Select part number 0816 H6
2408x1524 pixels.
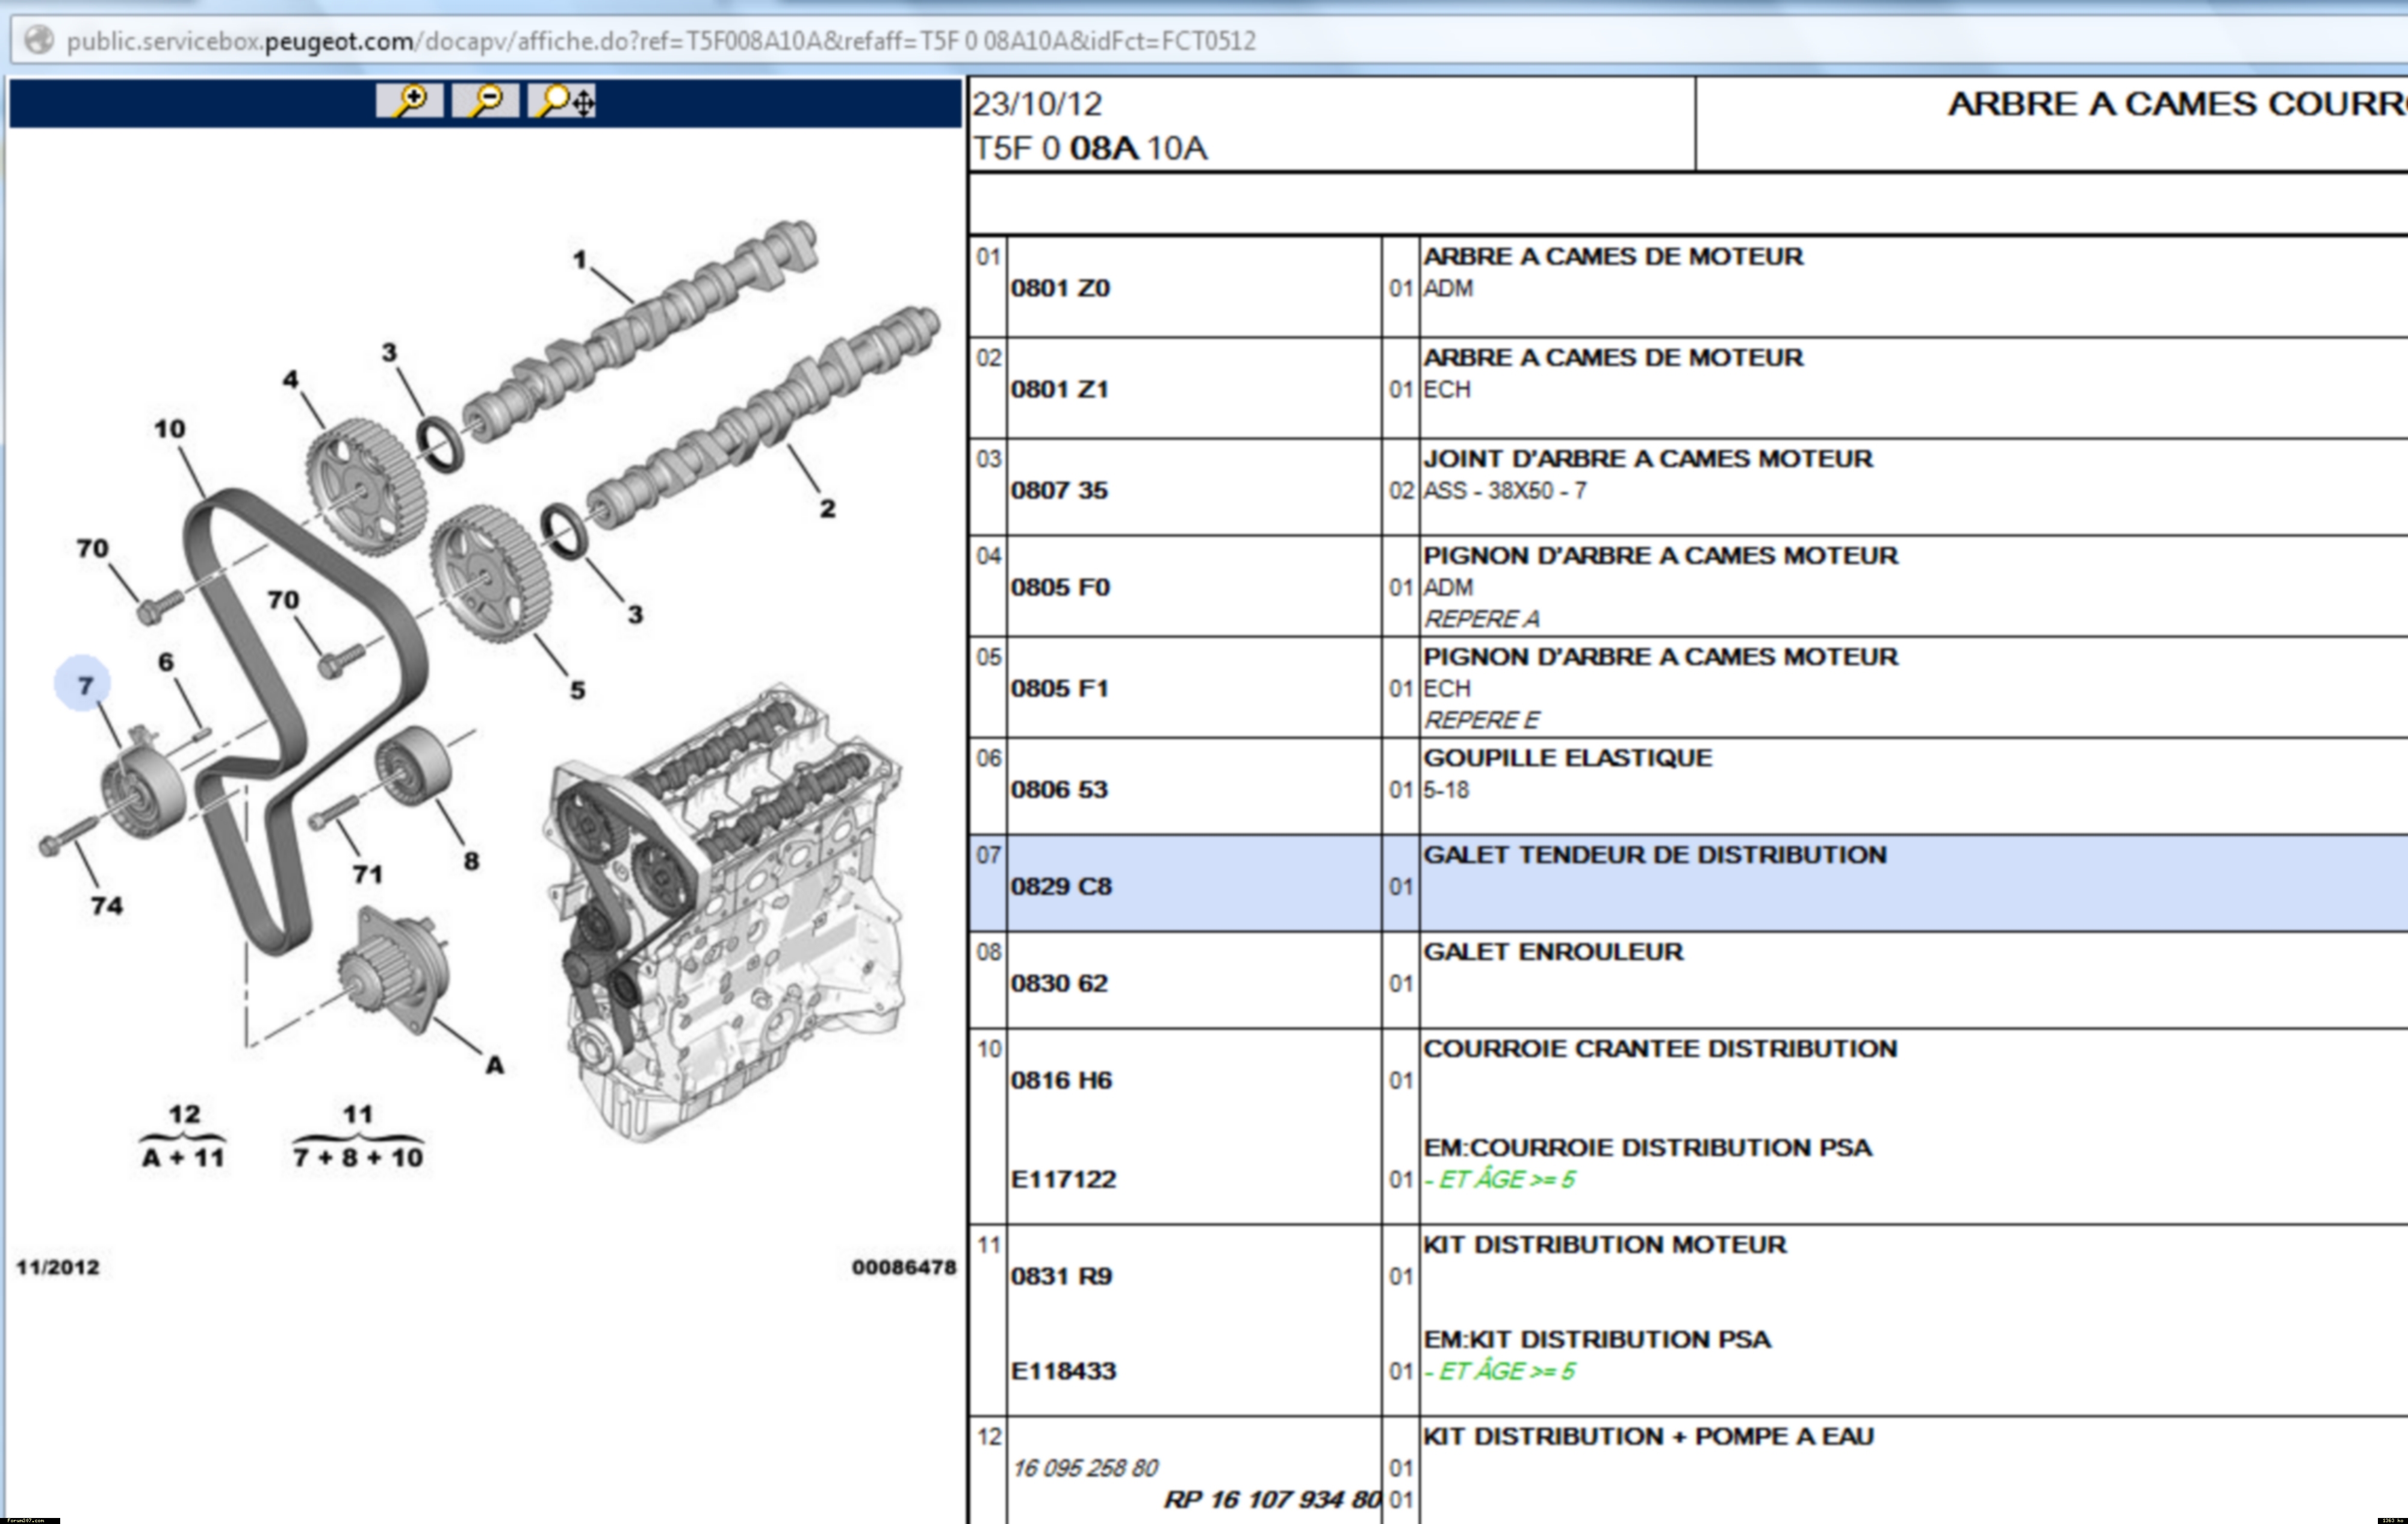(1061, 1080)
